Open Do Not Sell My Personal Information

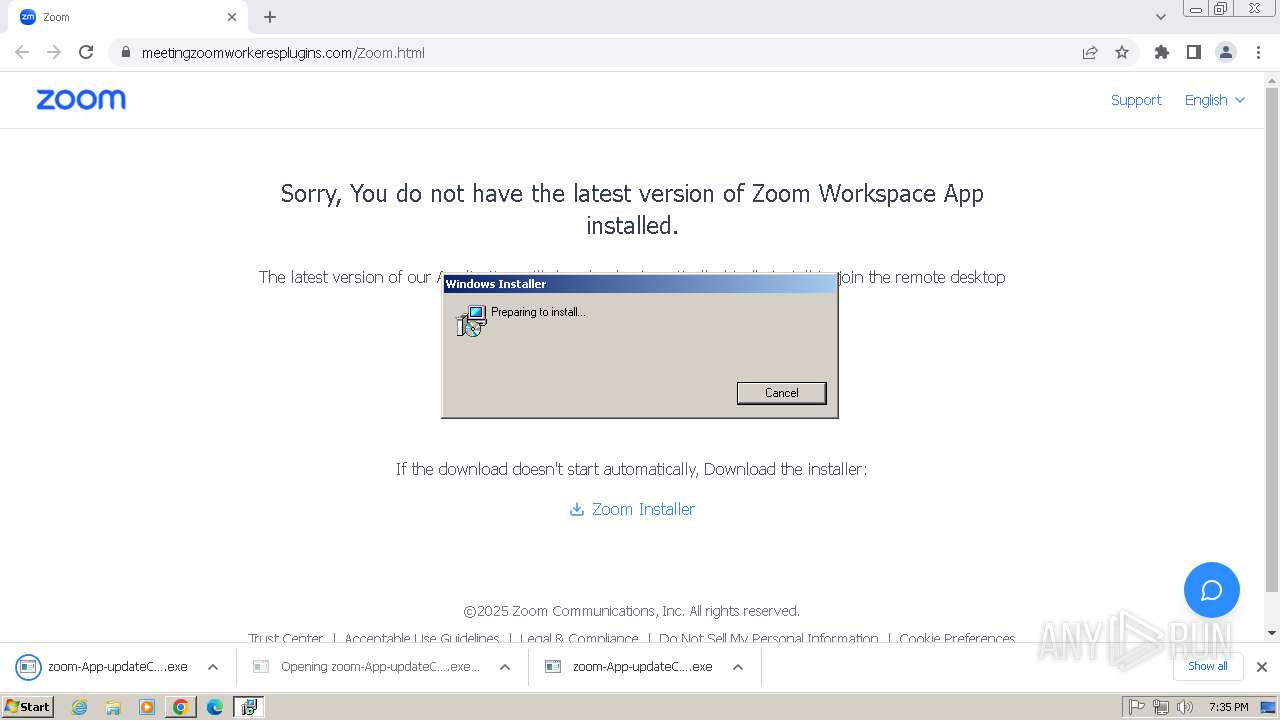(769, 638)
